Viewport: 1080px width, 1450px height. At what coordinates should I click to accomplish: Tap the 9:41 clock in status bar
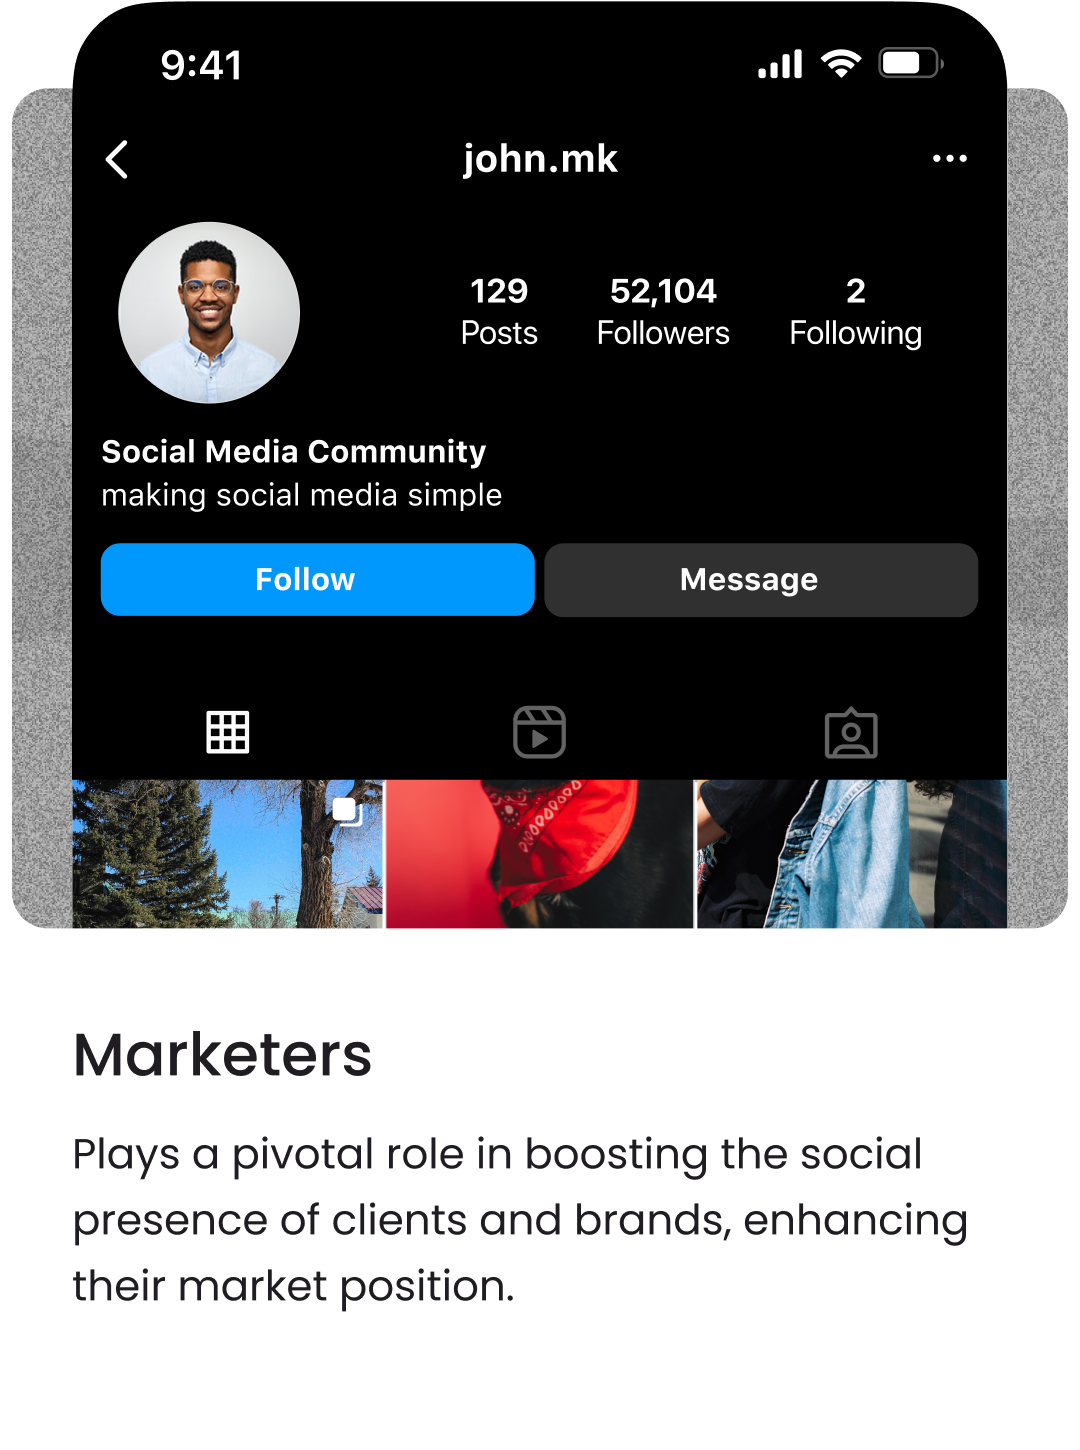pyautogui.click(x=201, y=66)
